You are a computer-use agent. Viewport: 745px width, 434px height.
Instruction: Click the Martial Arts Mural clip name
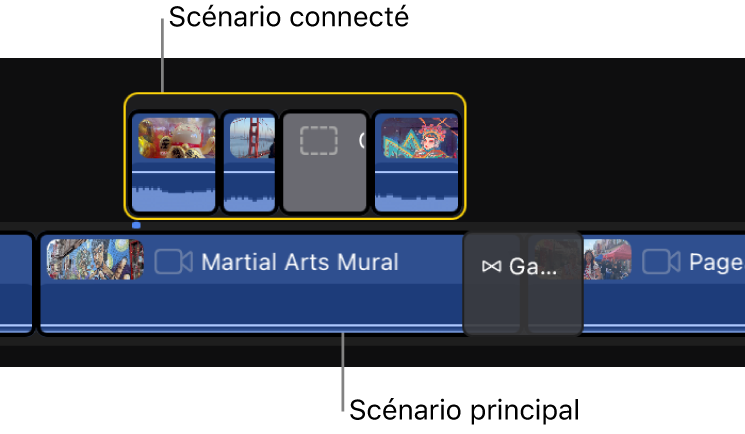coord(300,262)
